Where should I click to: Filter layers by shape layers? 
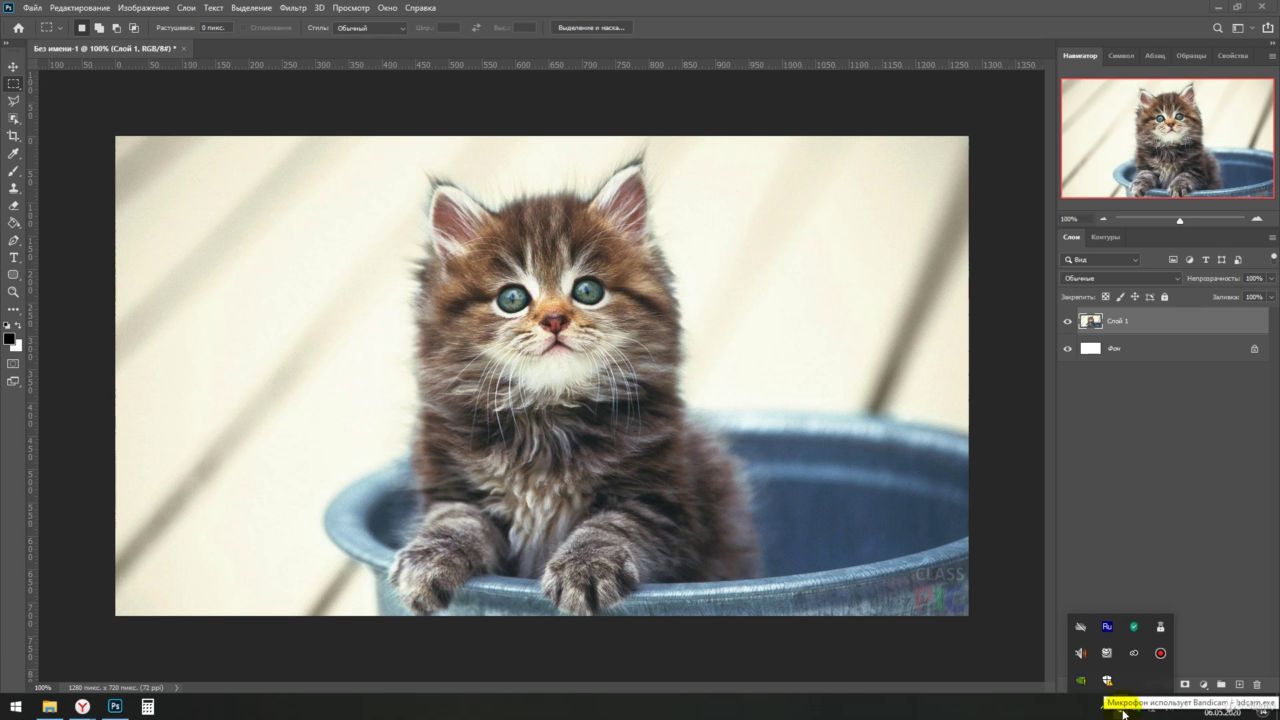pyautogui.click(x=1222, y=260)
